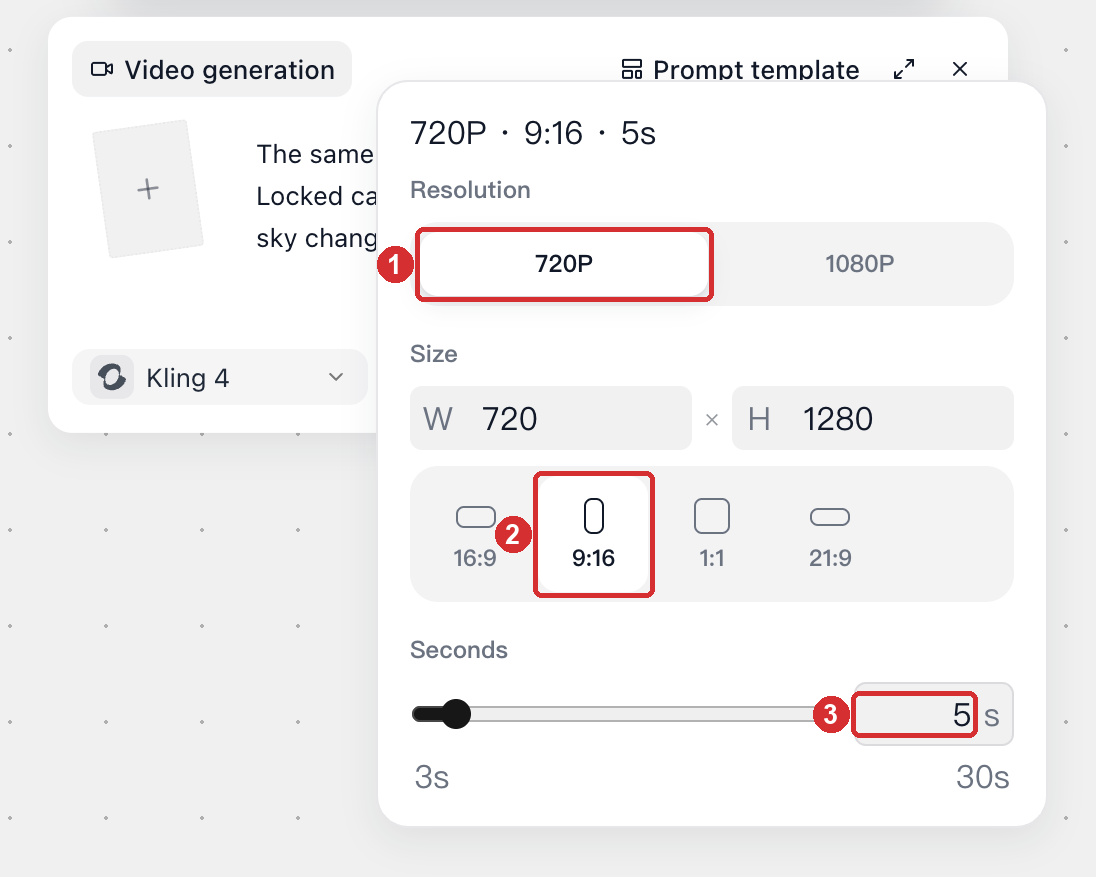Click the '720P · 9:16 · 5s' summary header

533,133
